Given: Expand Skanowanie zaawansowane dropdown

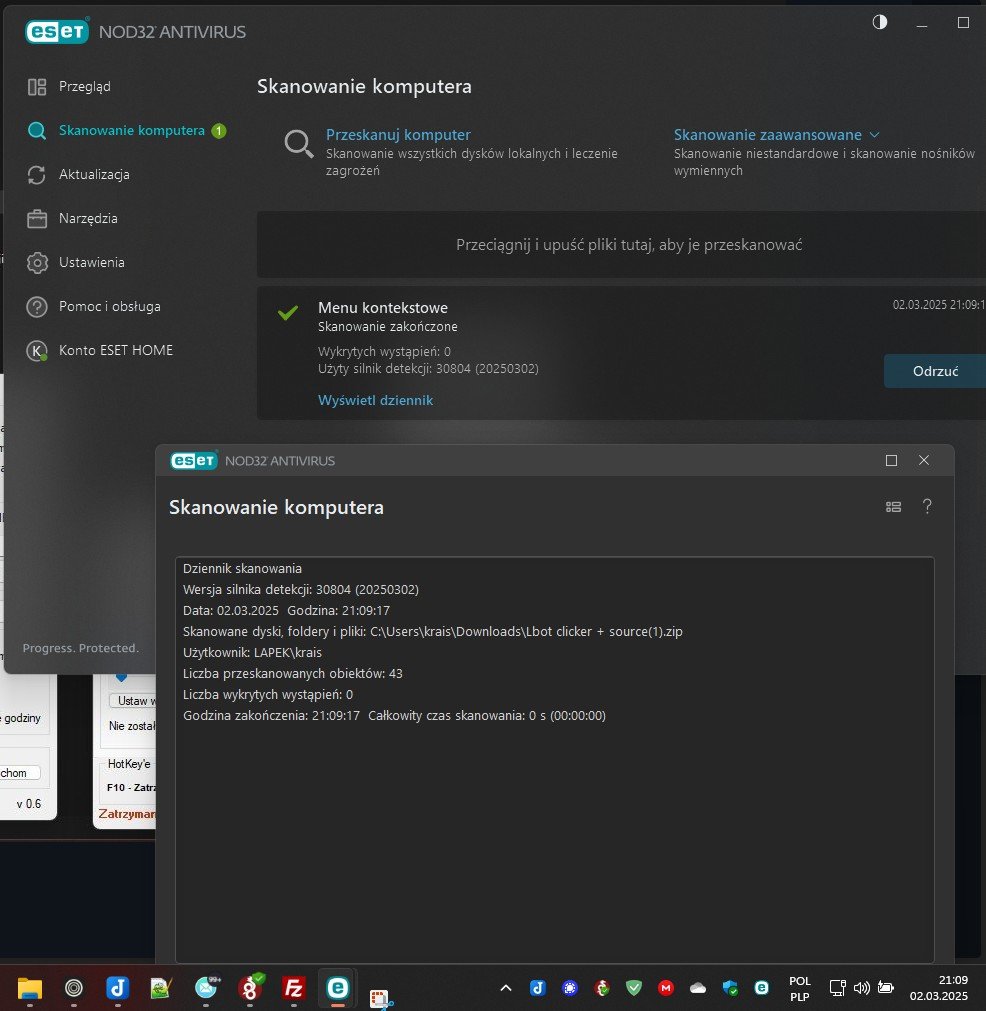Looking at the screenshot, I should coord(776,135).
